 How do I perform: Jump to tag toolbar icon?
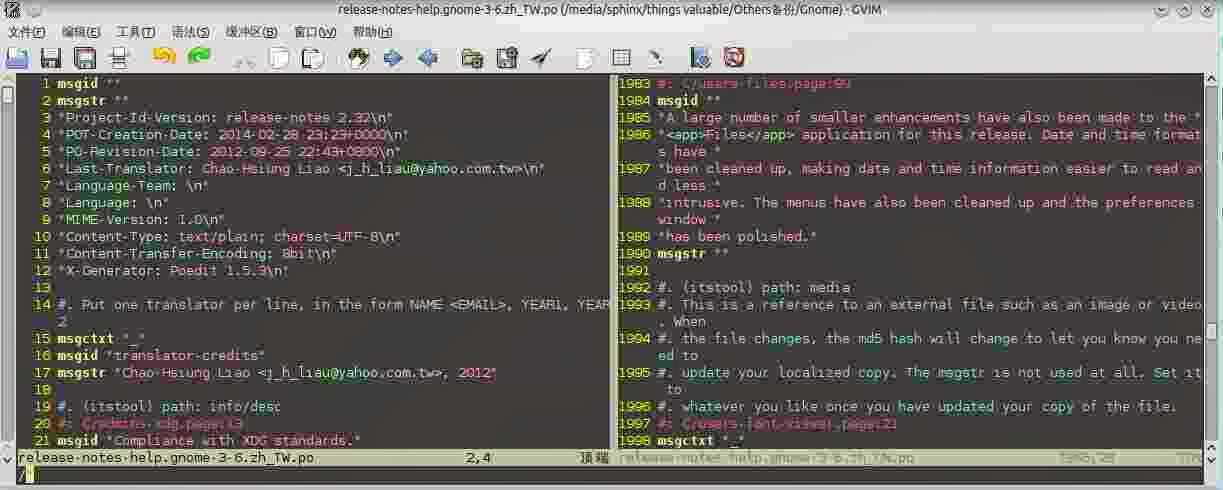(655, 58)
